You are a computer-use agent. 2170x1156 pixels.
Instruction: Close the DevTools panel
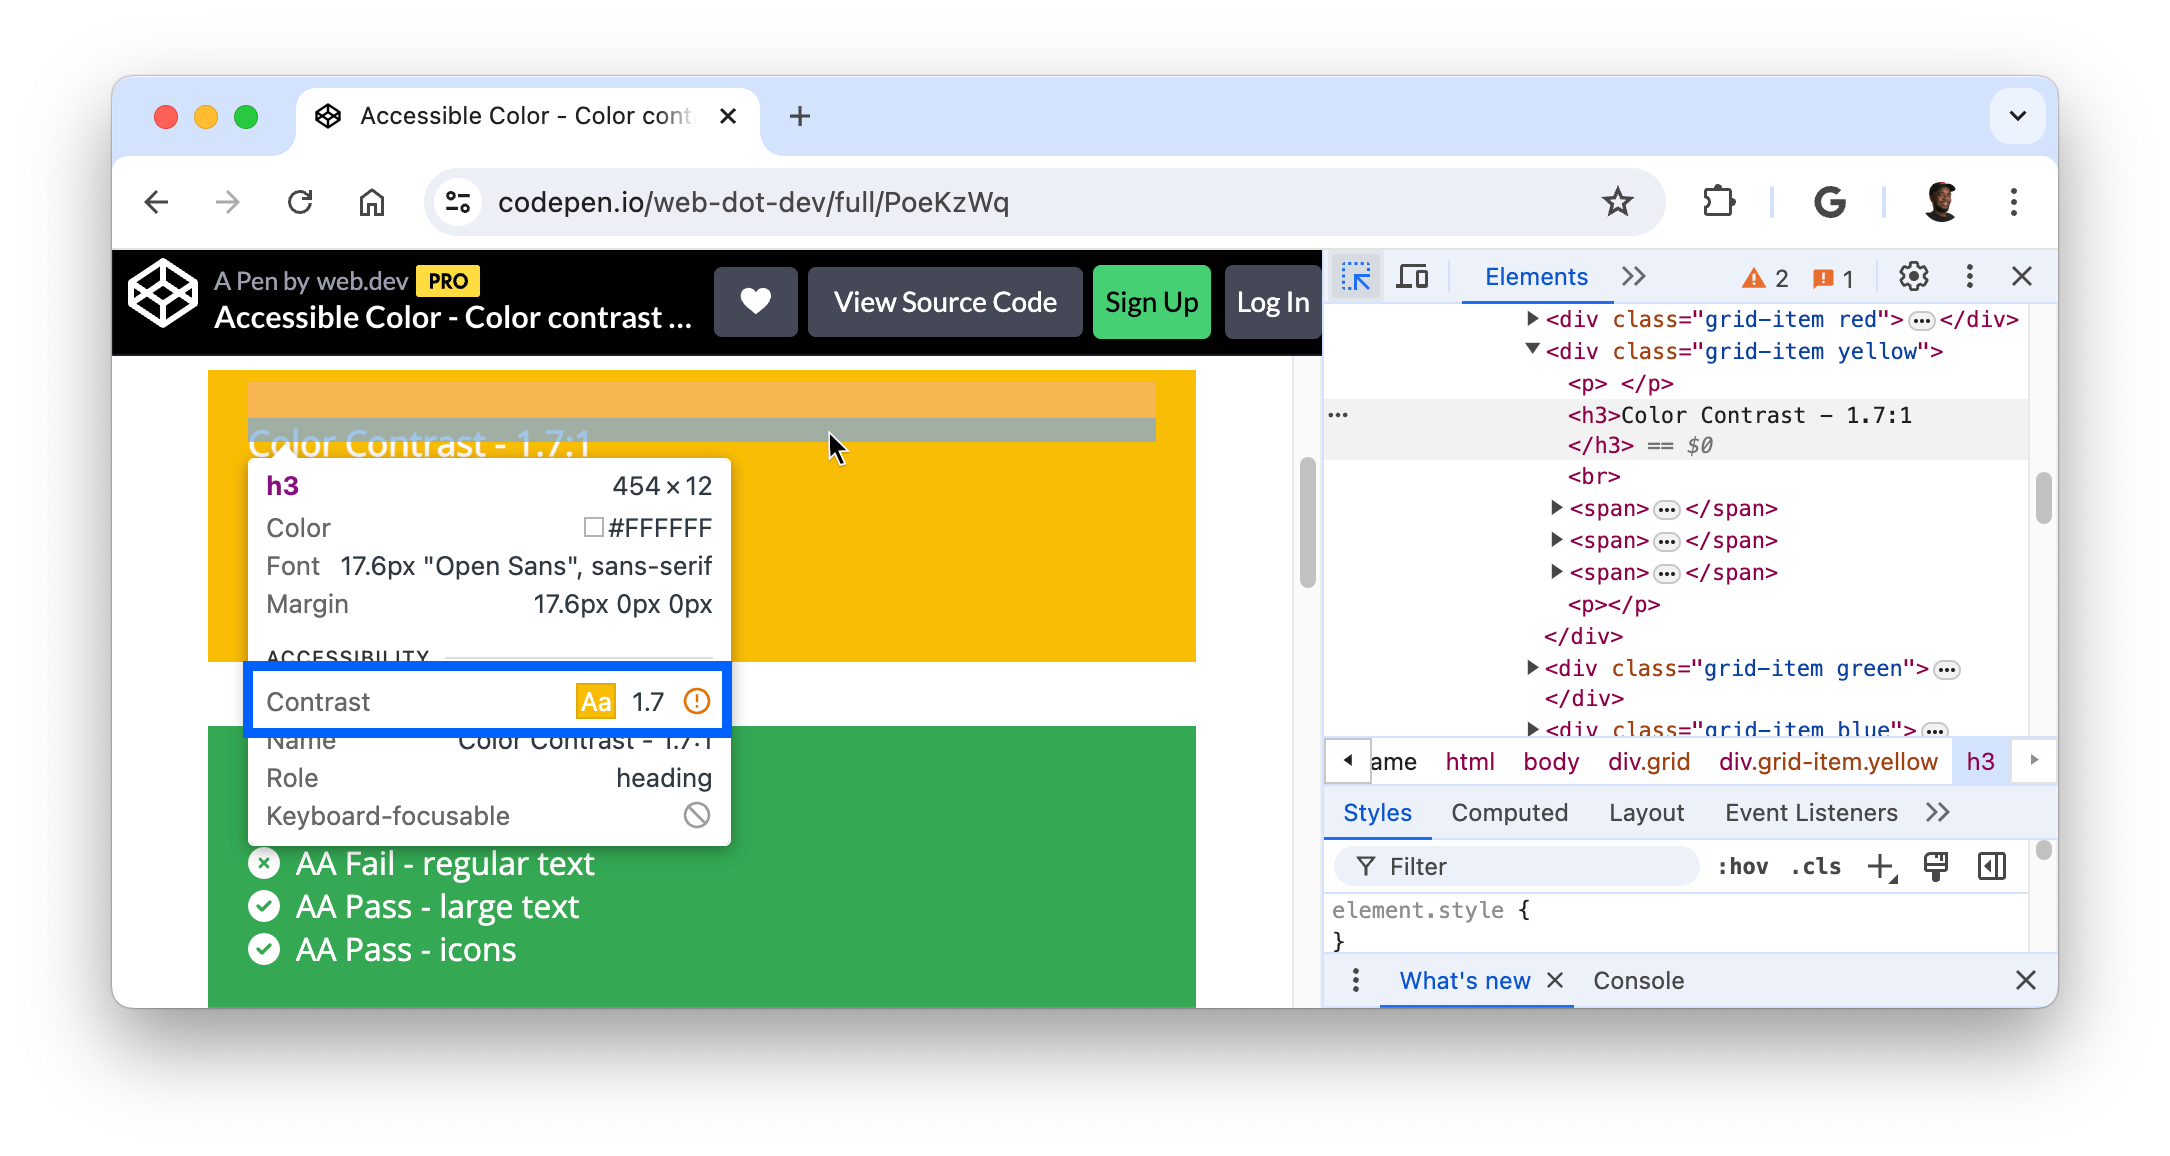click(x=2022, y=276)
